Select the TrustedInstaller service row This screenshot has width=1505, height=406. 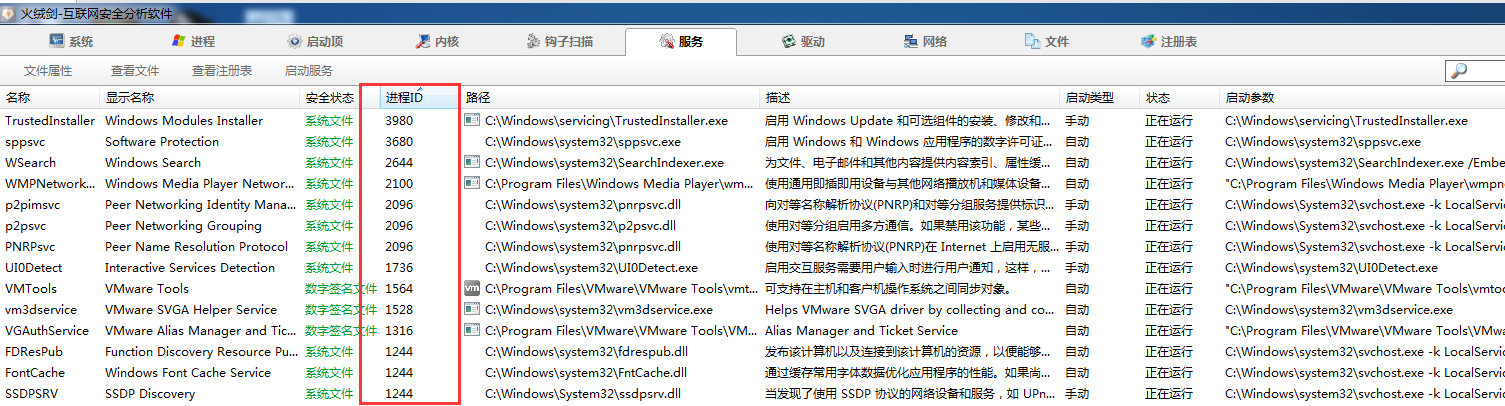tap(752, 120)
